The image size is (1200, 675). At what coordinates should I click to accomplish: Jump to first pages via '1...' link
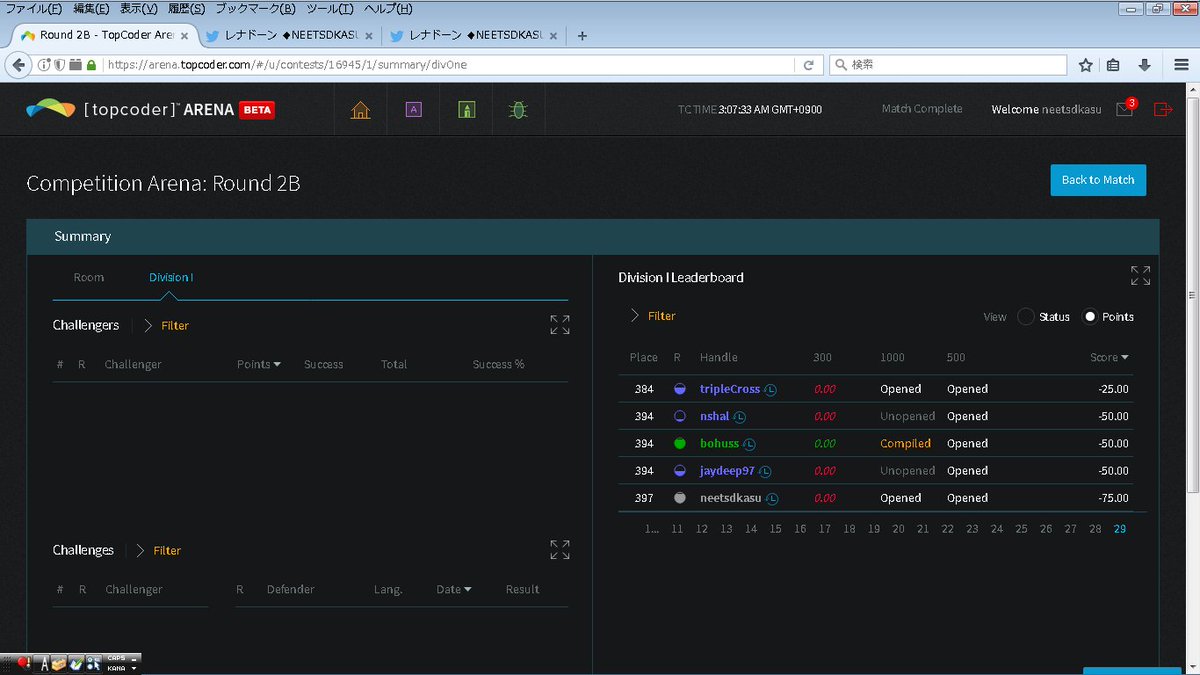pyautogui.click(x=652, y=528)
